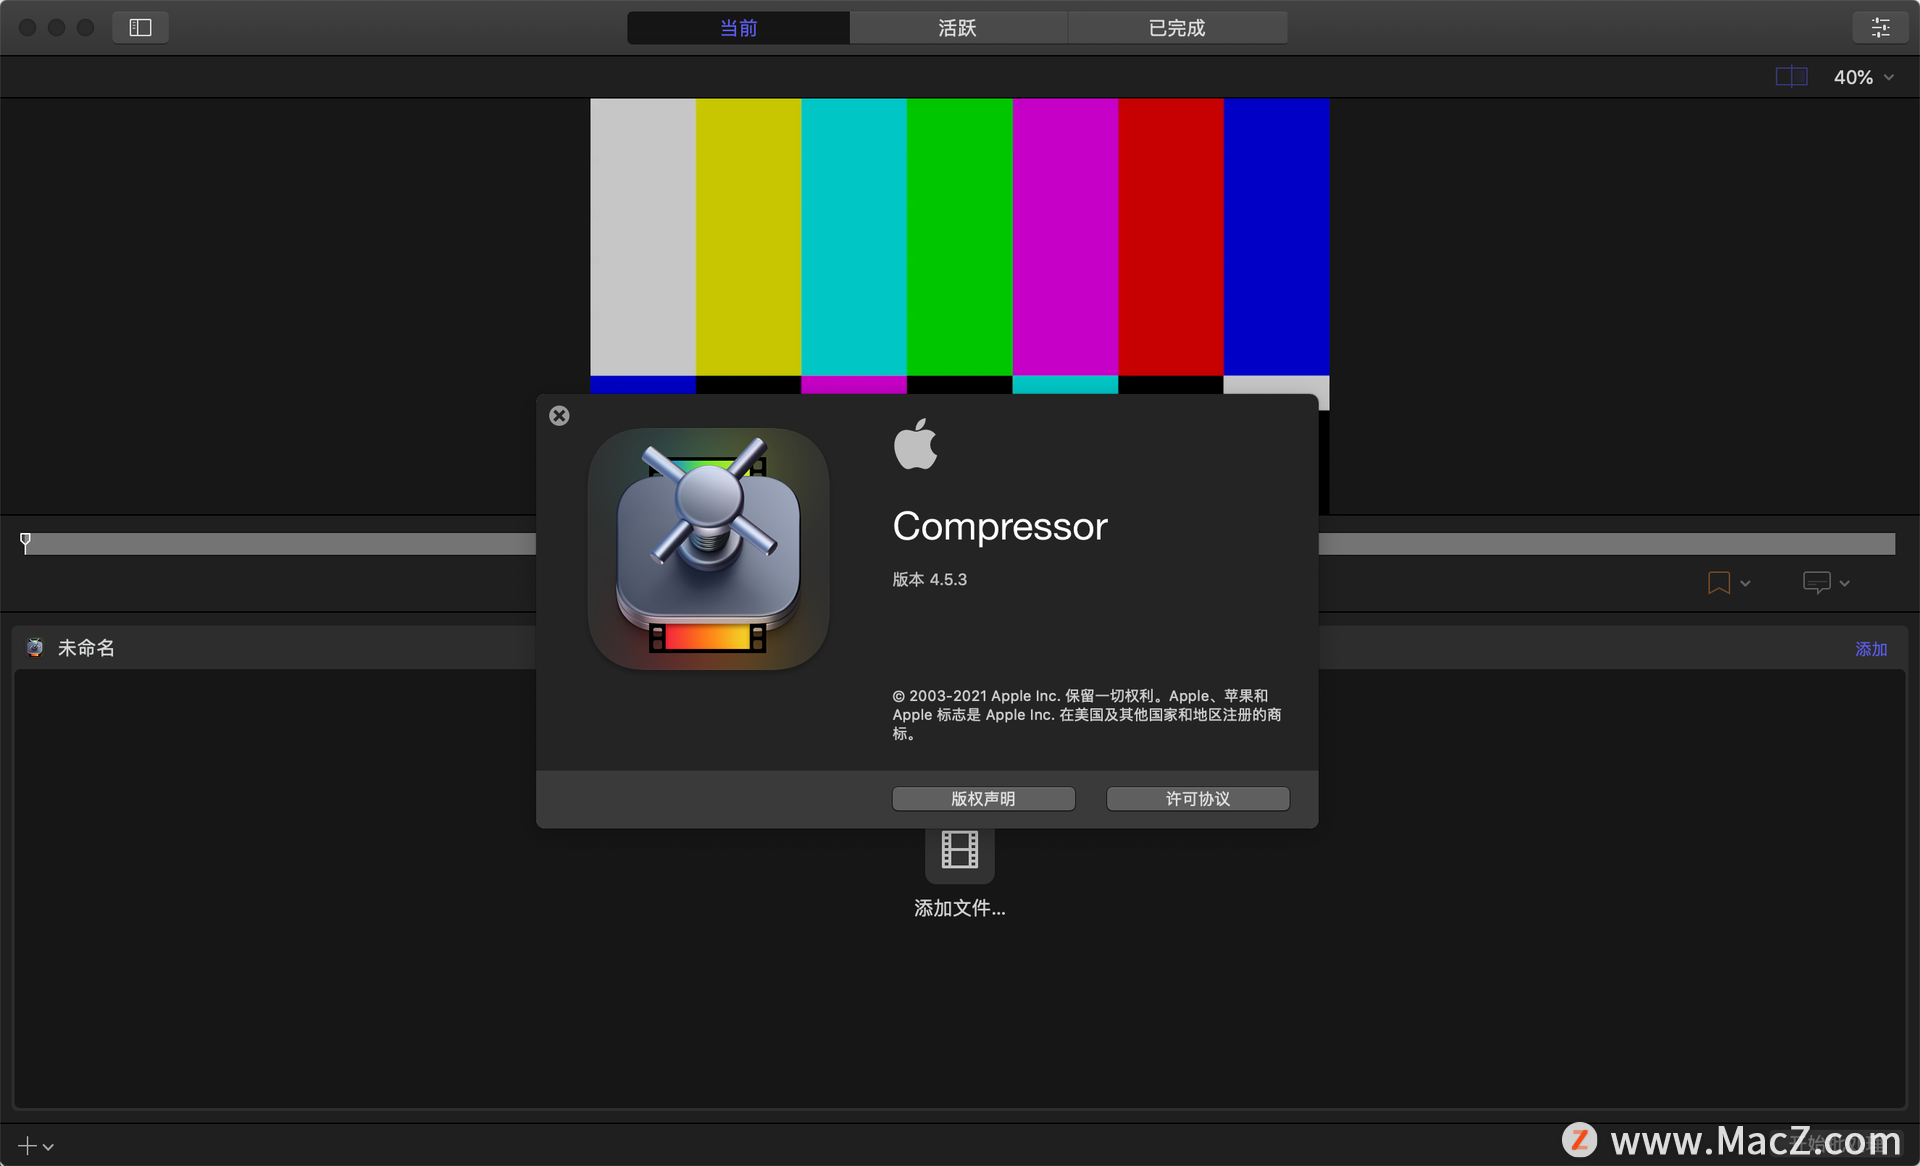
Task: Click the playhead marker on timeline
Action: pyautogui.click(x=25, y=541)
